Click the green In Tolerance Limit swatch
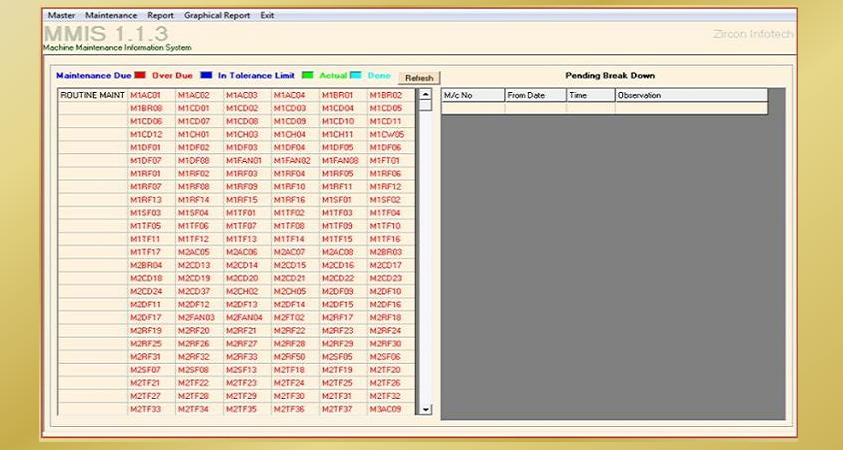 [x=307, y=75]
